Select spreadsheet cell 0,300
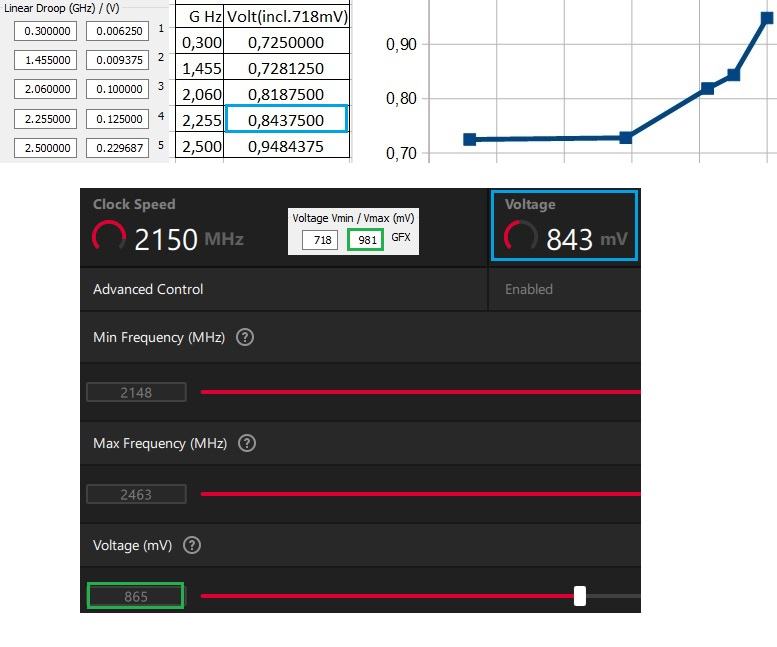Viewport: 777px width, 647px height. click(x=199, y=41)
